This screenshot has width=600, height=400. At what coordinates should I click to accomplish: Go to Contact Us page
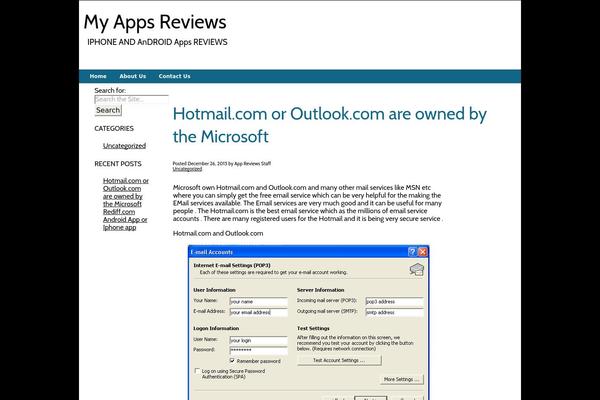pyautogui.click(x=174, y=76)
